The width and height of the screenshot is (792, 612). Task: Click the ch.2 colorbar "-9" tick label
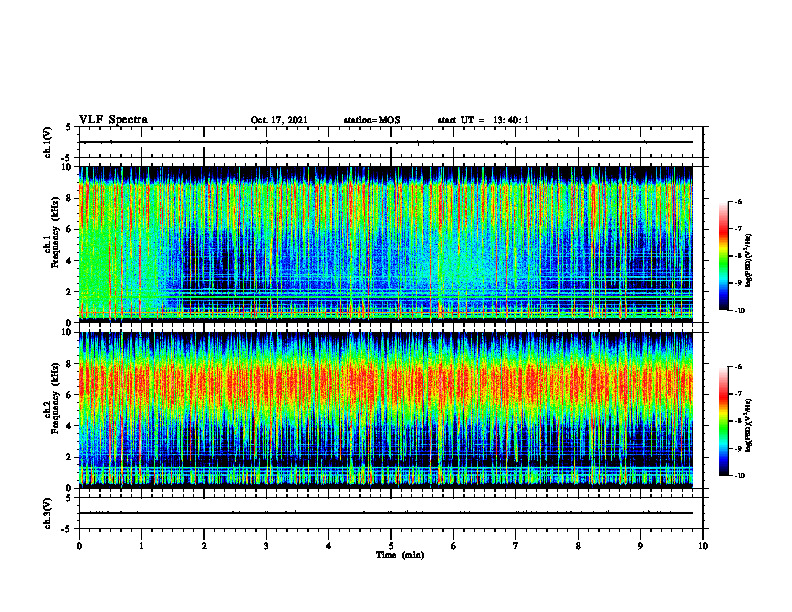click(x=738, y=448)
